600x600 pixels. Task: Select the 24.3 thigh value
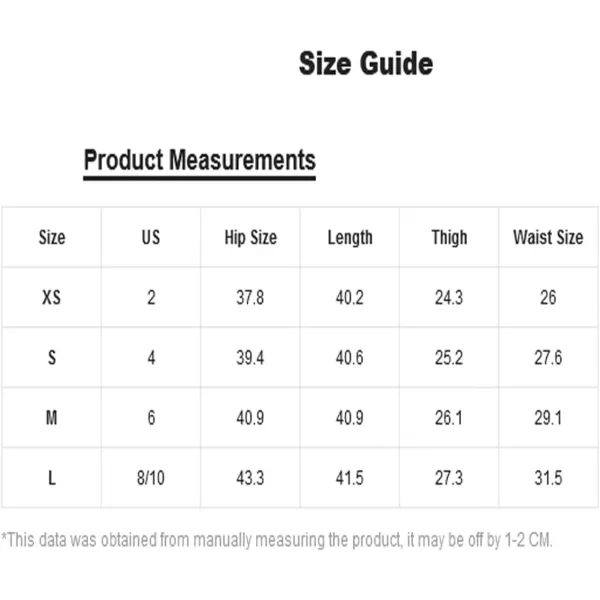[449, 298]
